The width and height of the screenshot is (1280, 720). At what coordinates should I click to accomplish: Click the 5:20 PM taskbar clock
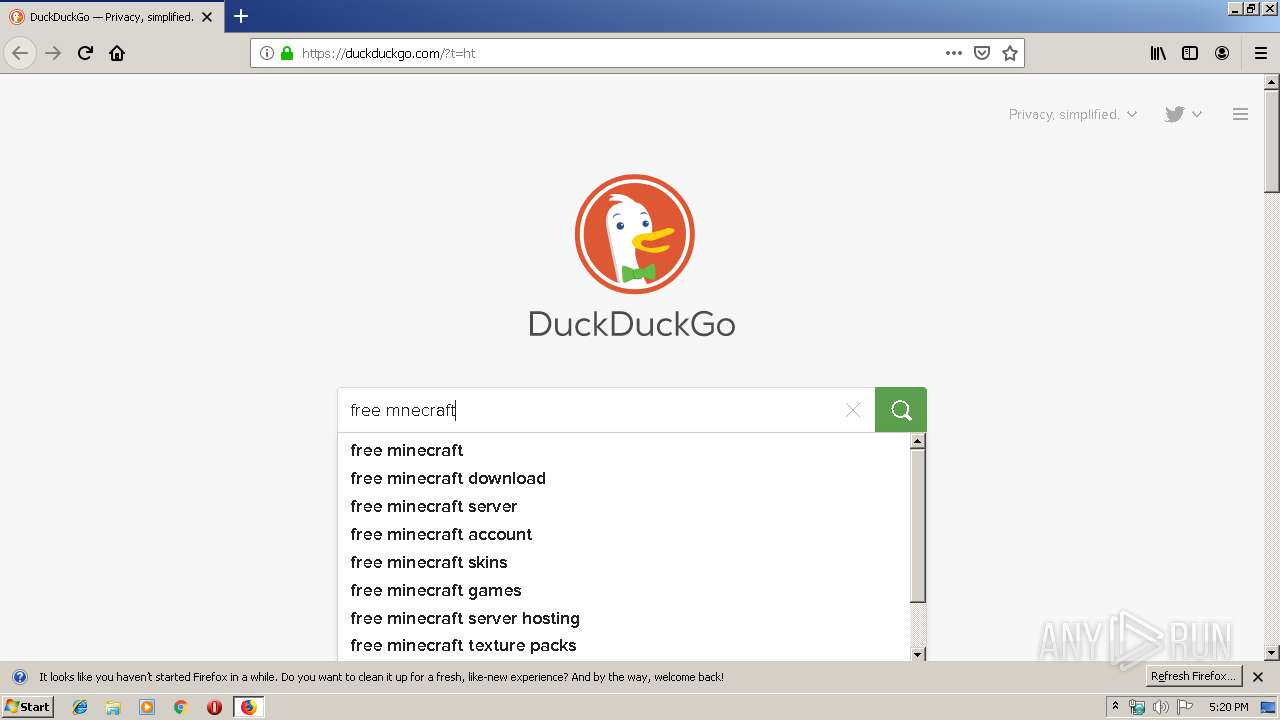pyautogui.click(x=1228, y=707)
